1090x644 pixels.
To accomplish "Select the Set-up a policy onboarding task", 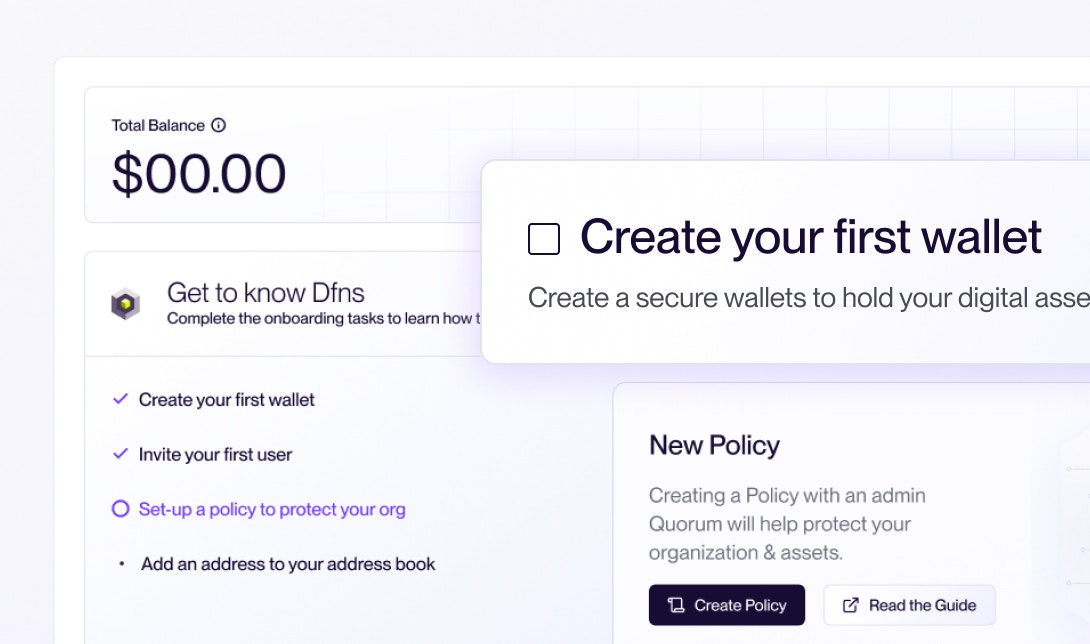I will click(270, 509).
